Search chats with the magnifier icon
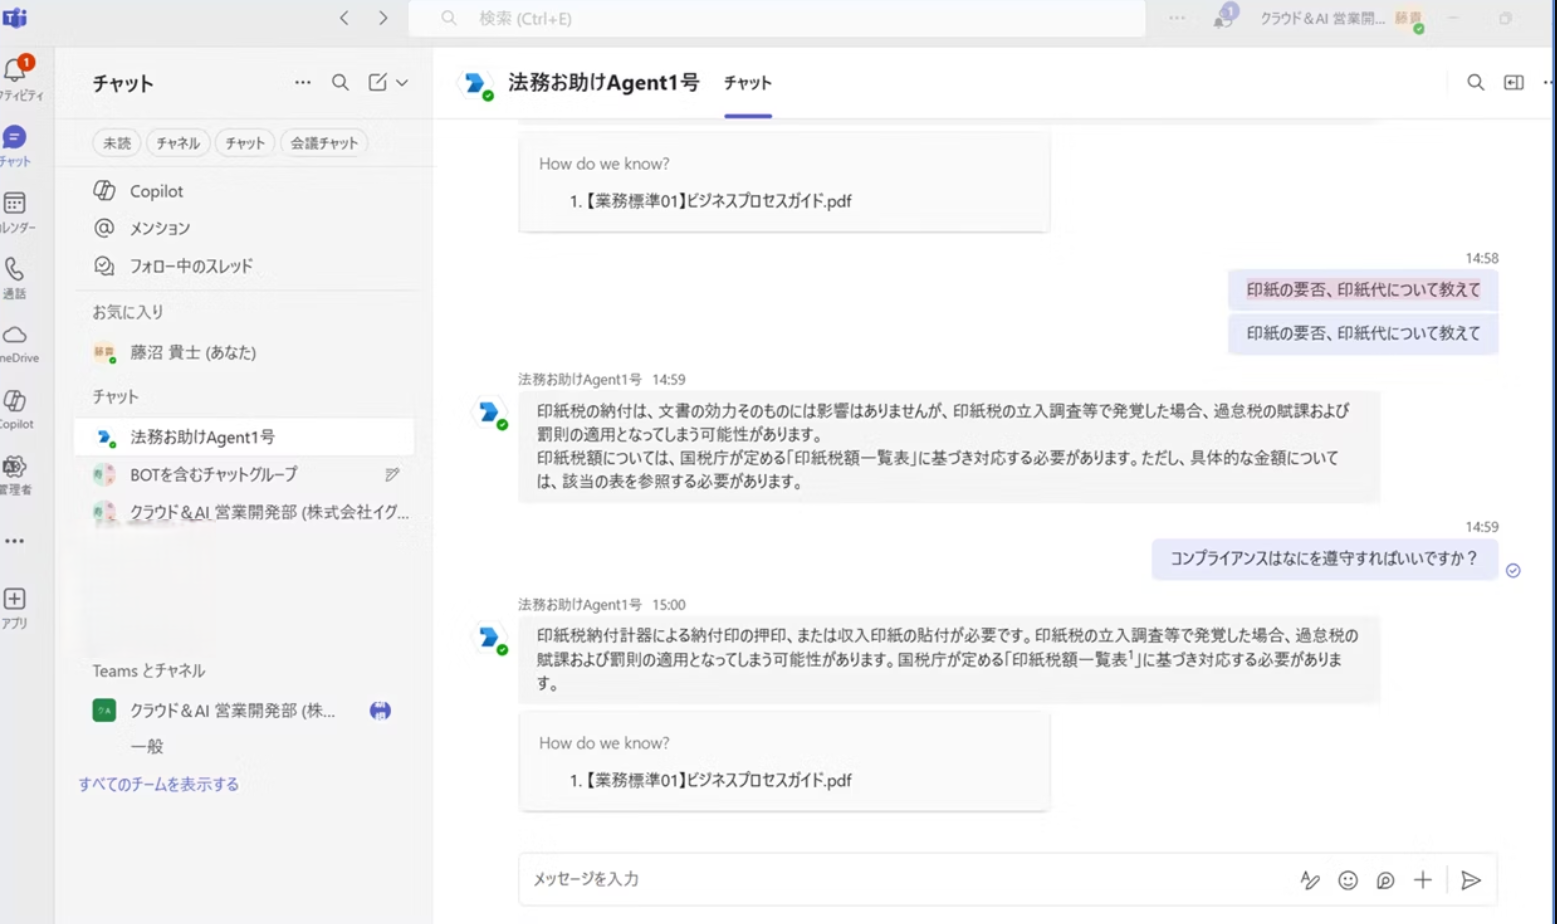The image size is (1557, 924). click(340, 83)
